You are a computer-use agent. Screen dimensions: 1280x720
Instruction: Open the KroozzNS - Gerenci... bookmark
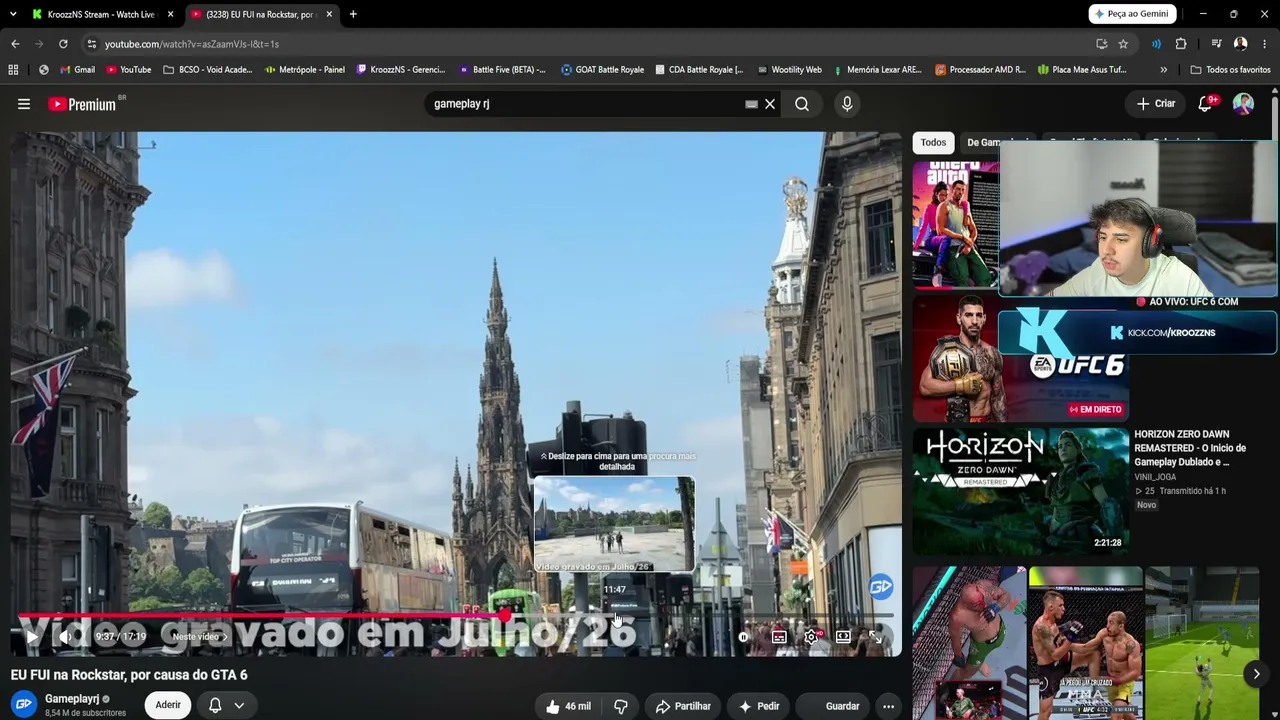coord(400,70)
